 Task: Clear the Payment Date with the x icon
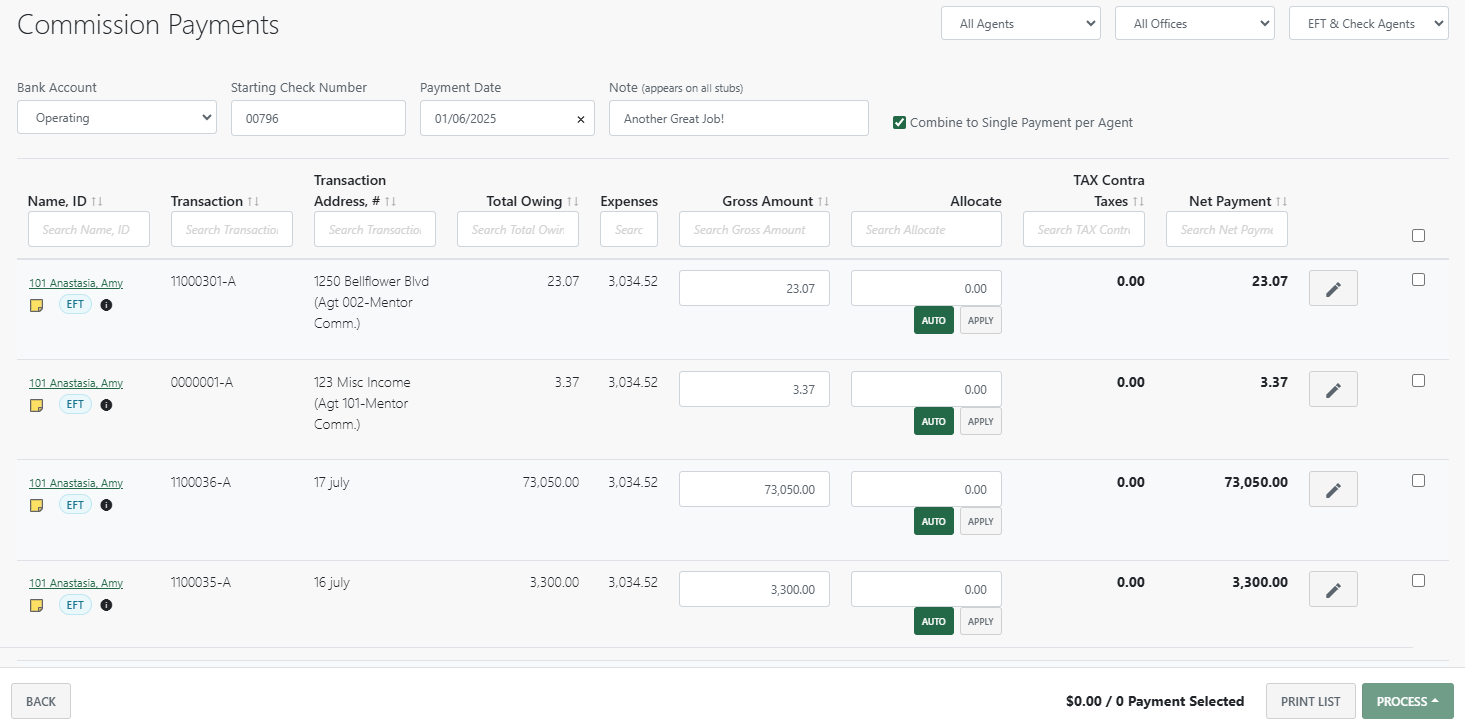581,119
